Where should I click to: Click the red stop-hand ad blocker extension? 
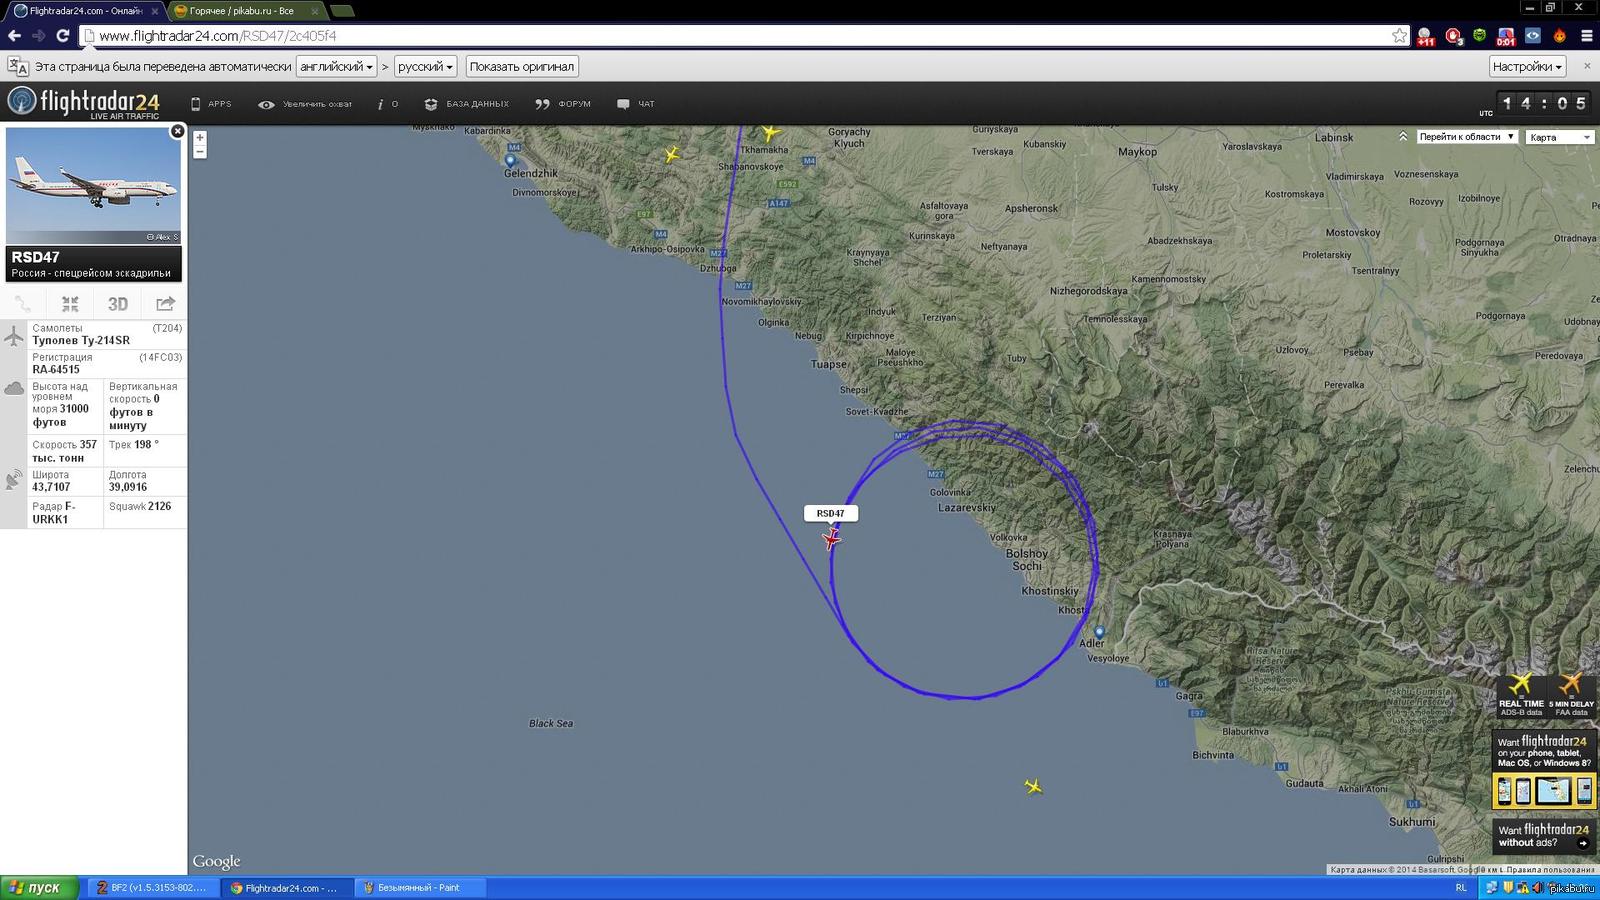(1453, 37)
